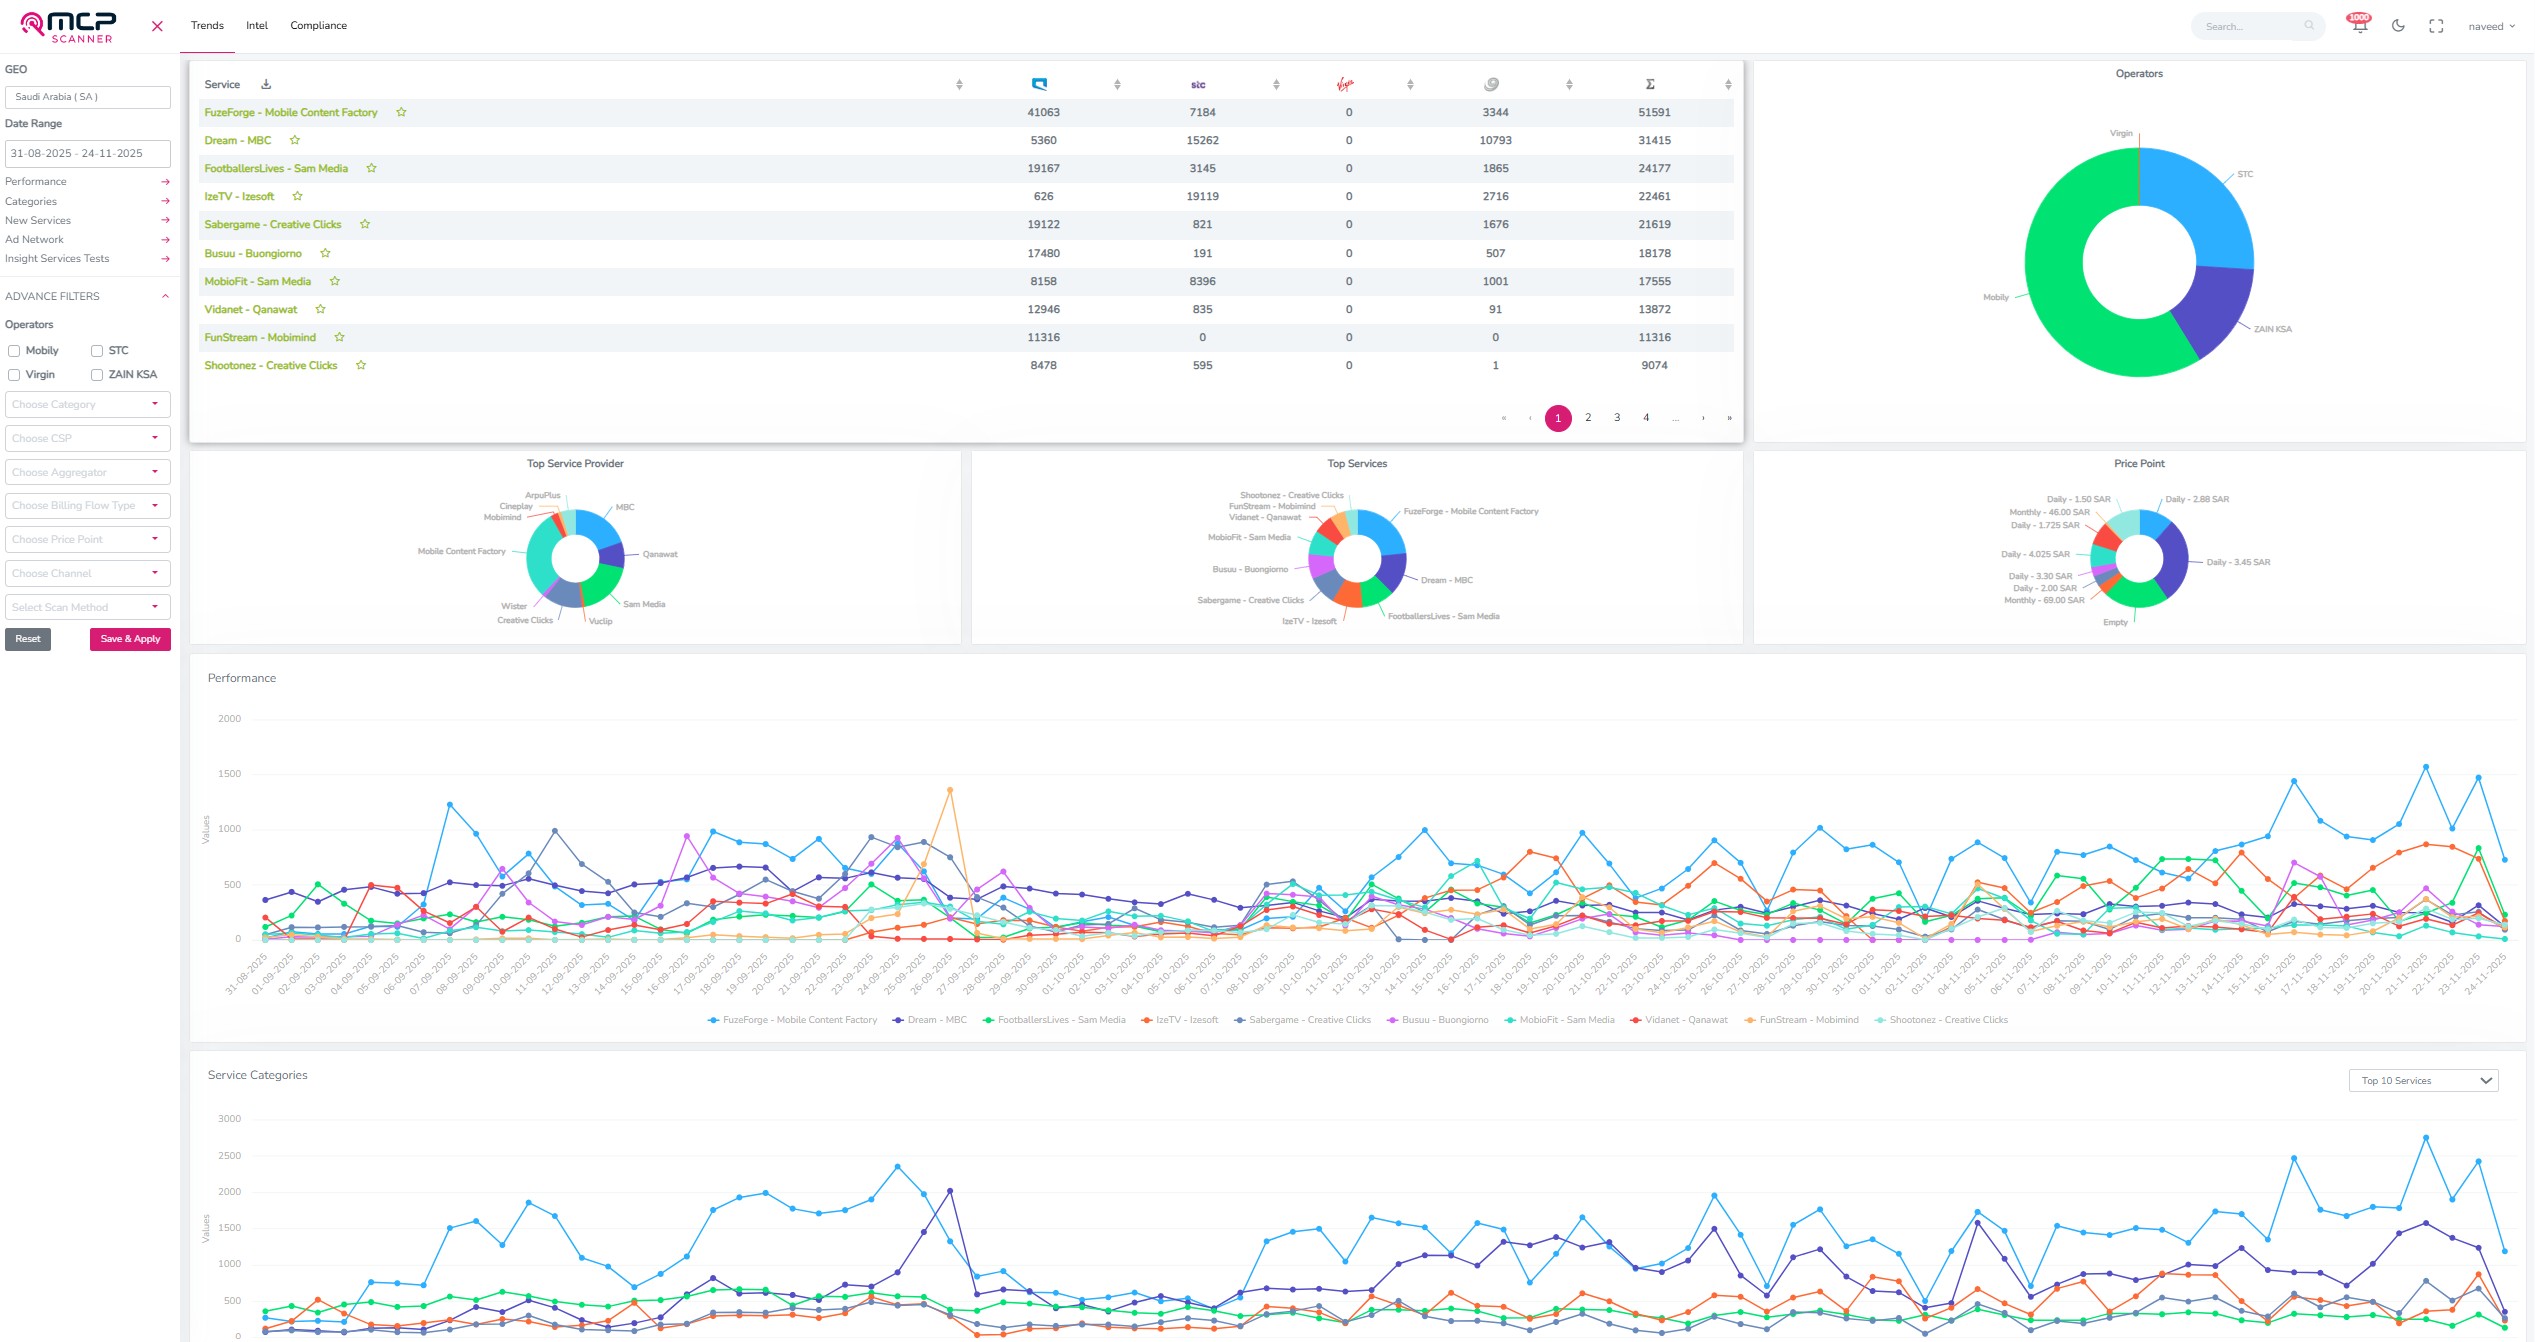The width and height of the screenshot is (2535, 1342).
Task: Collapse the Advance Filters section
Action: click(x=165, y=296)
